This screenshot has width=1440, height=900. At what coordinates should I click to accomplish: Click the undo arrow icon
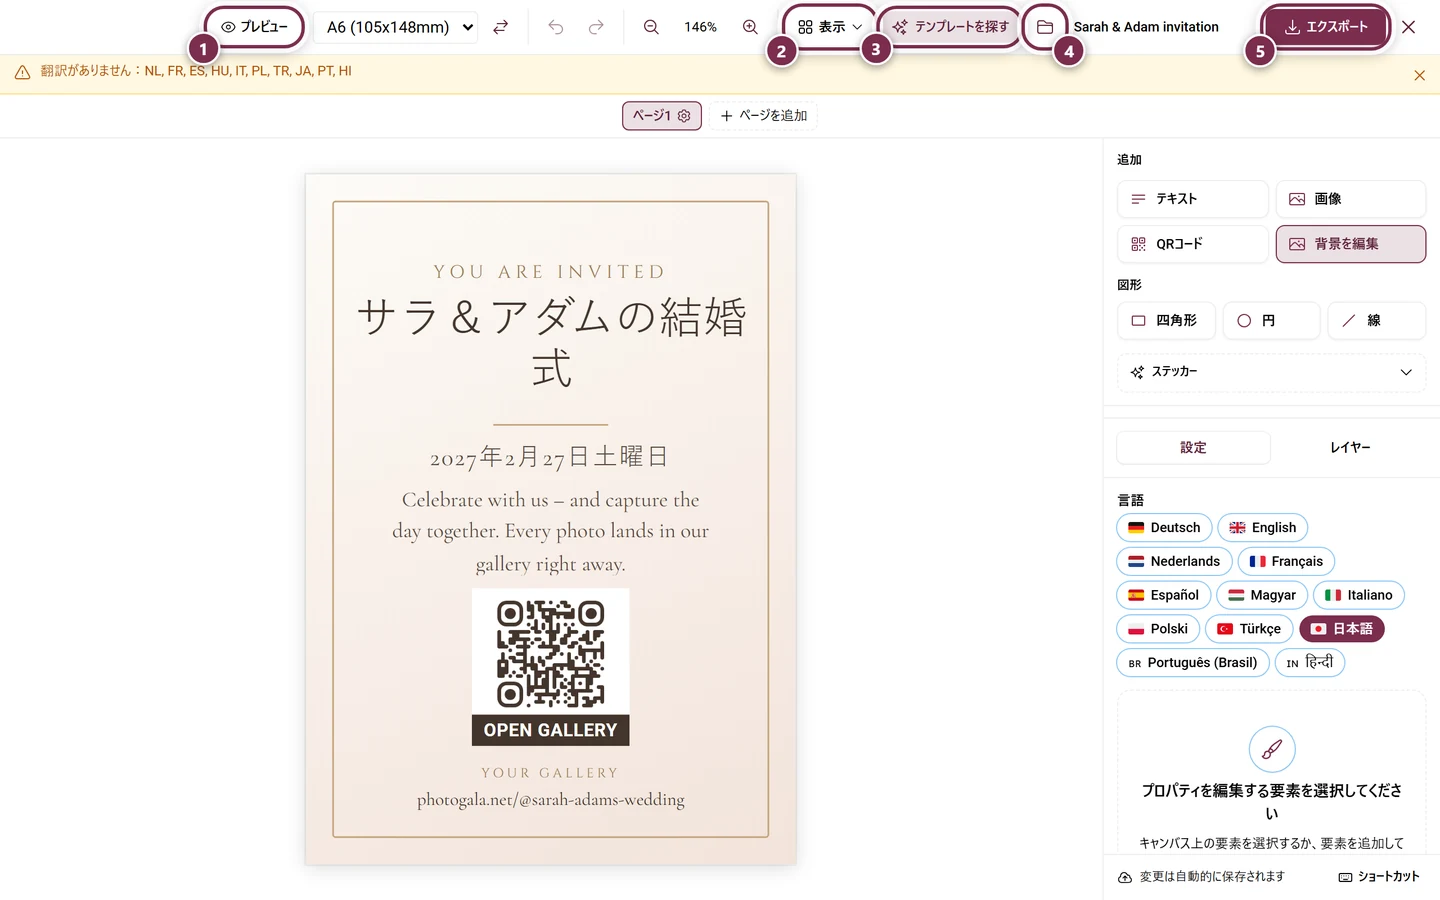(x=556, y=27)
